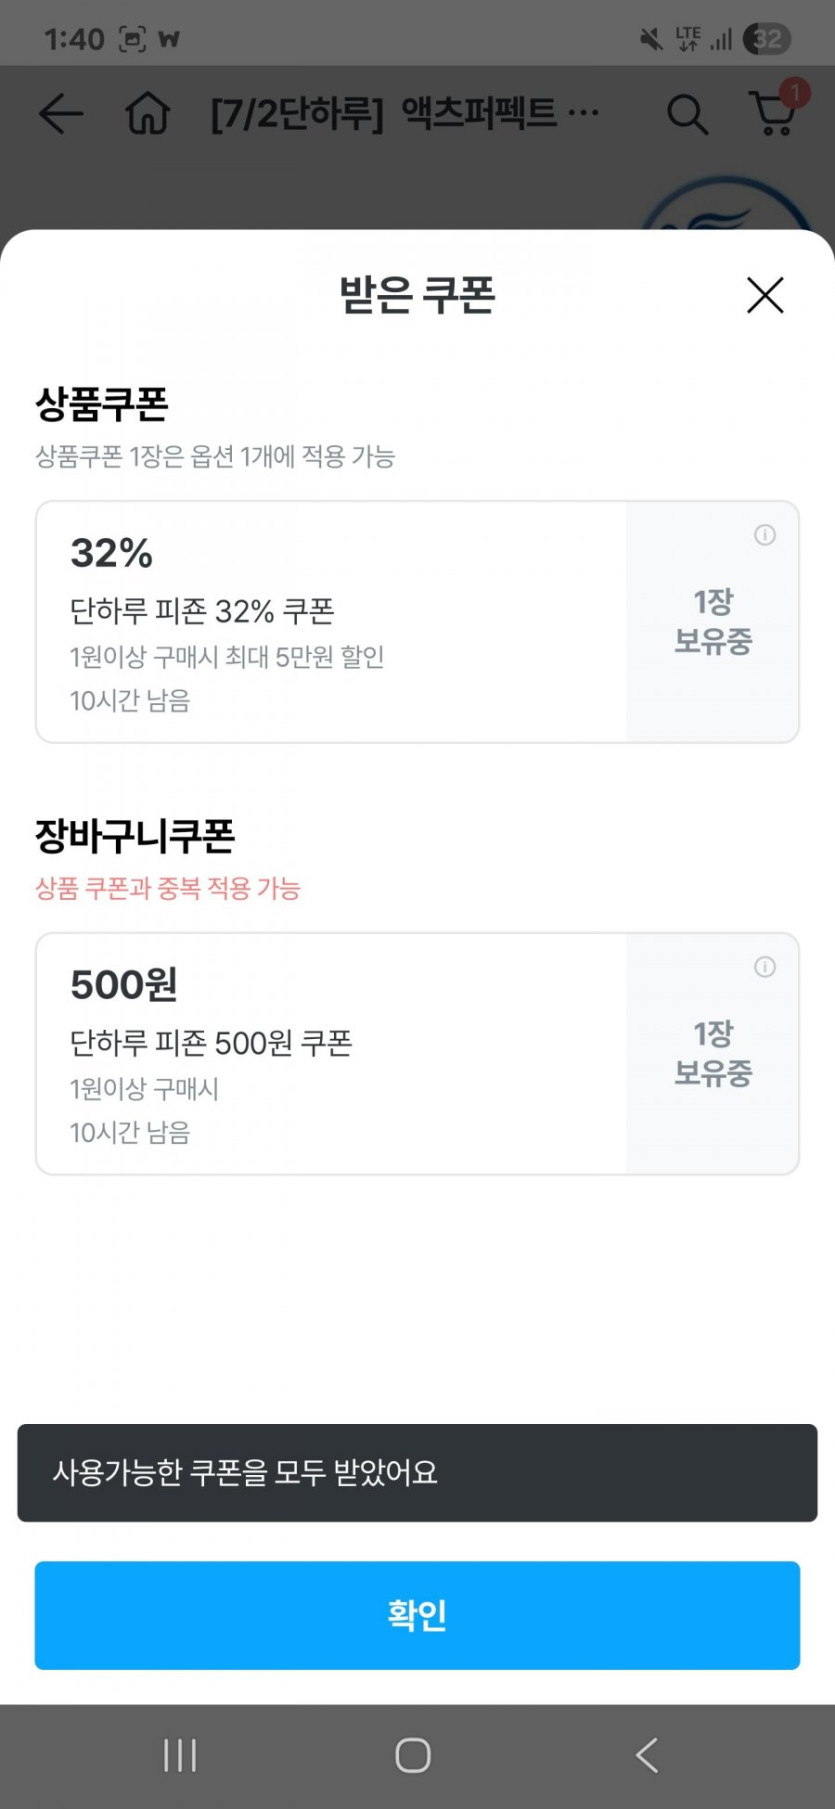Tap the back arrow in the header
The image size is (835, 1809).
(60, 114)
